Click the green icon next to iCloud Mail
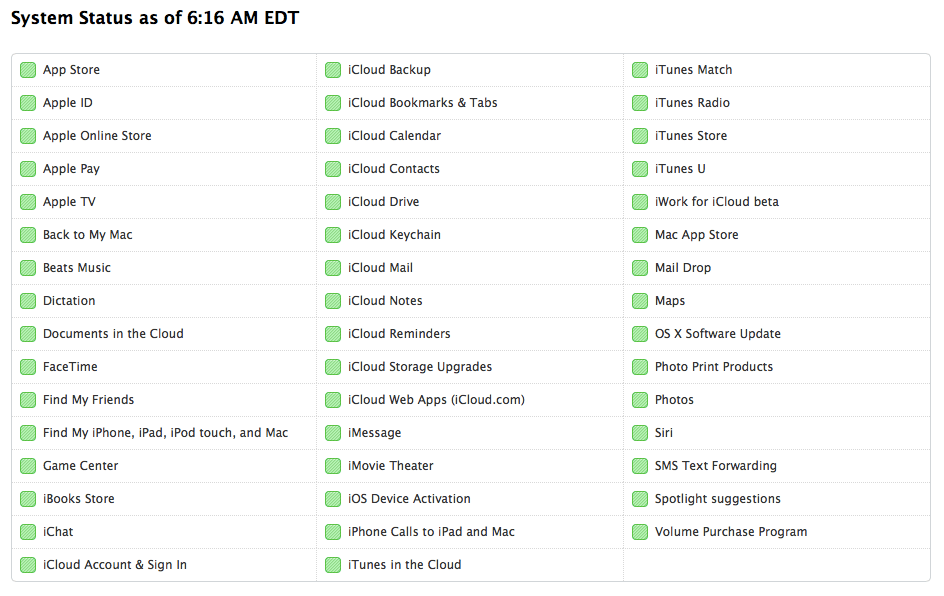 pos(333,268)
